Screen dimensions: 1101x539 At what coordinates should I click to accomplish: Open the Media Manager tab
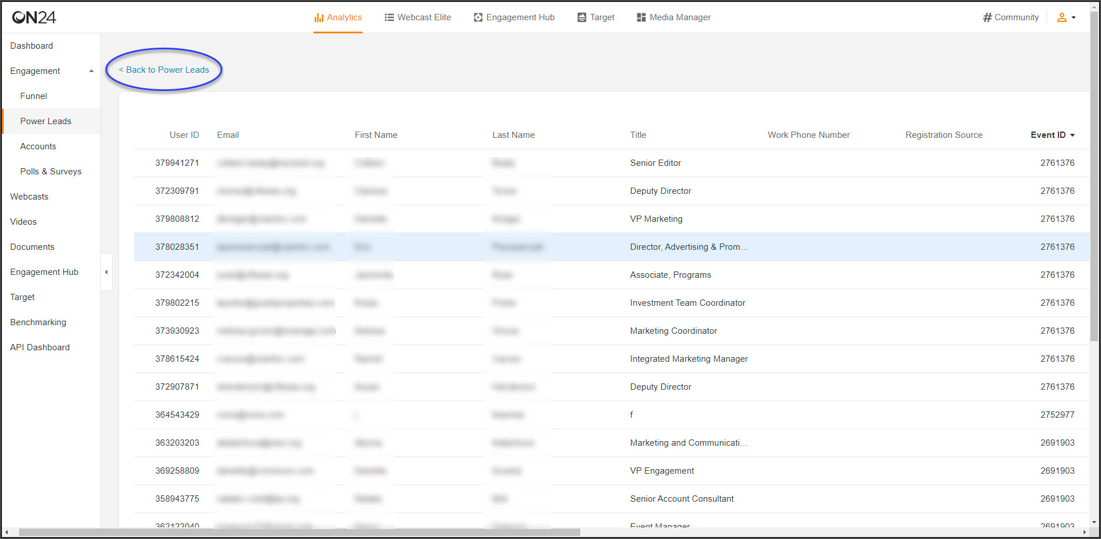click(673, 18)
